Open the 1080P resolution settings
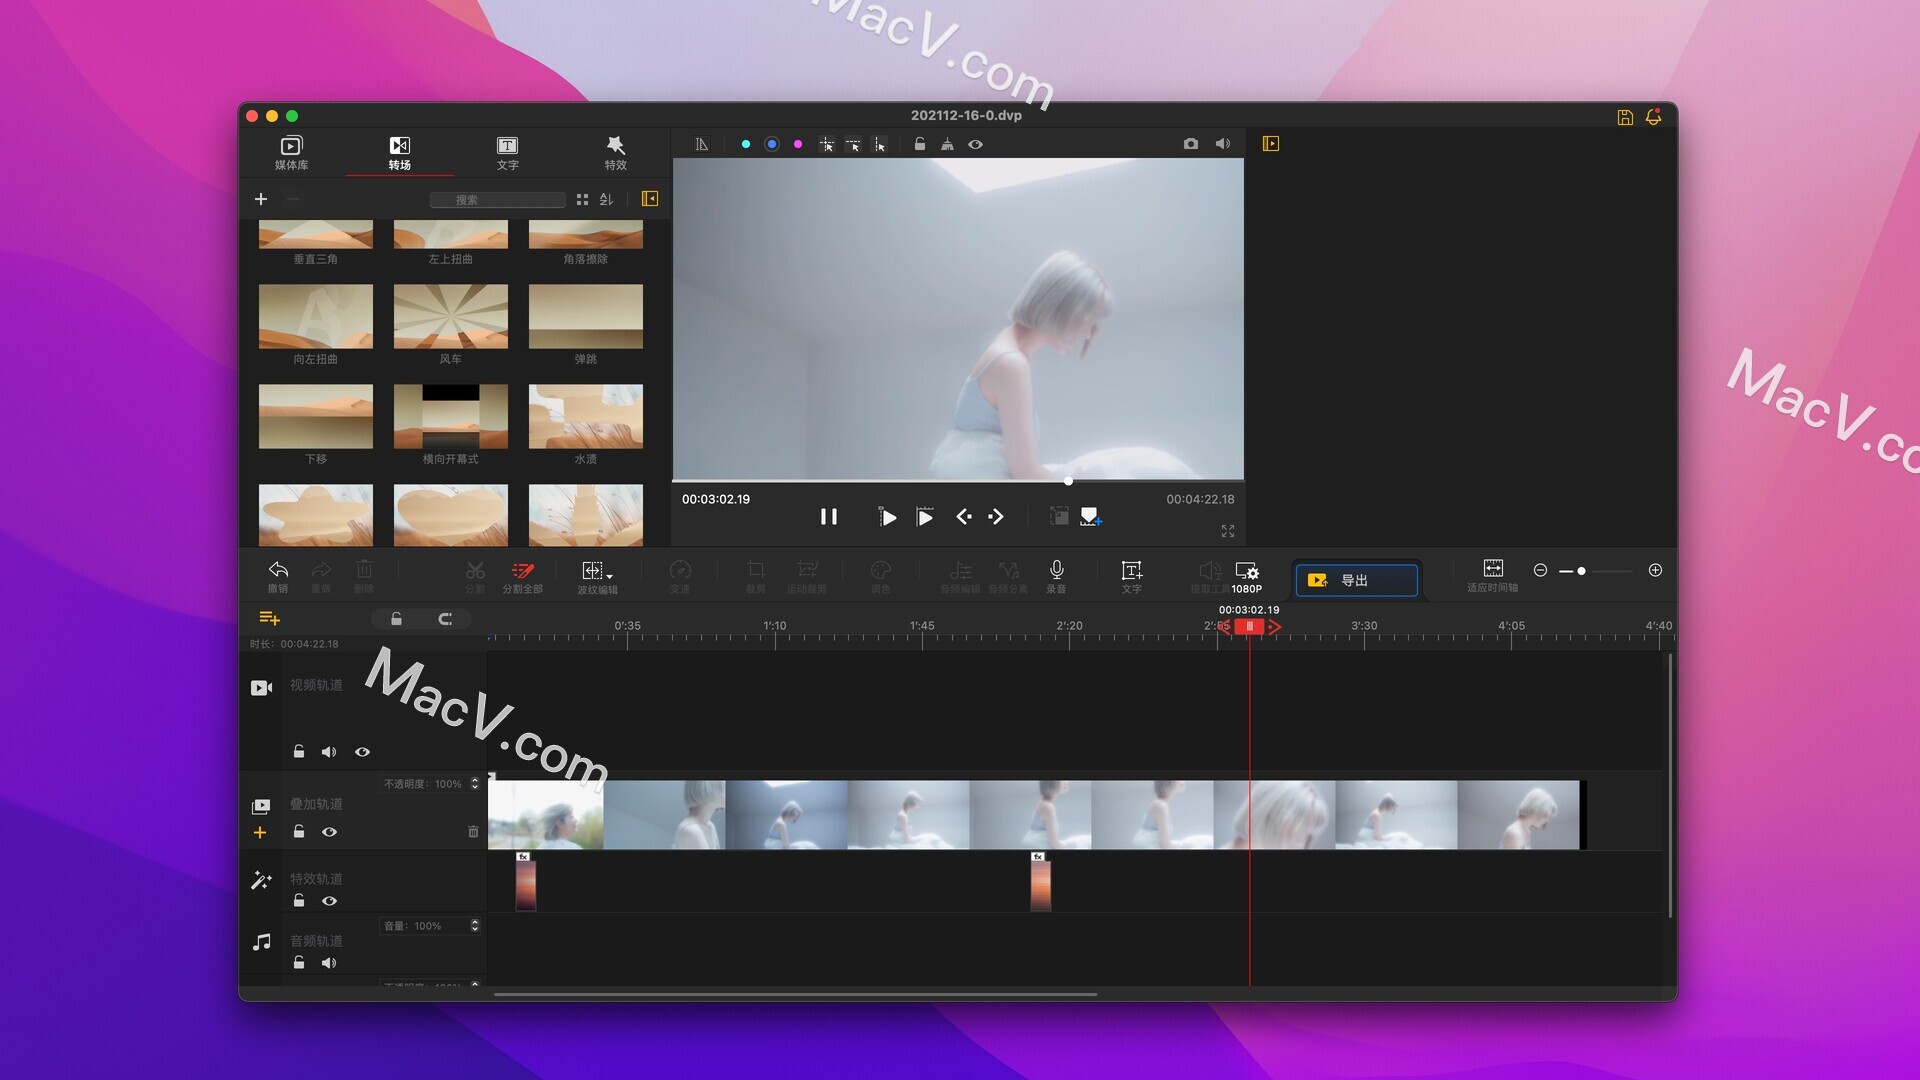Screen dimensions: 1920x1080 [1247, 577]
